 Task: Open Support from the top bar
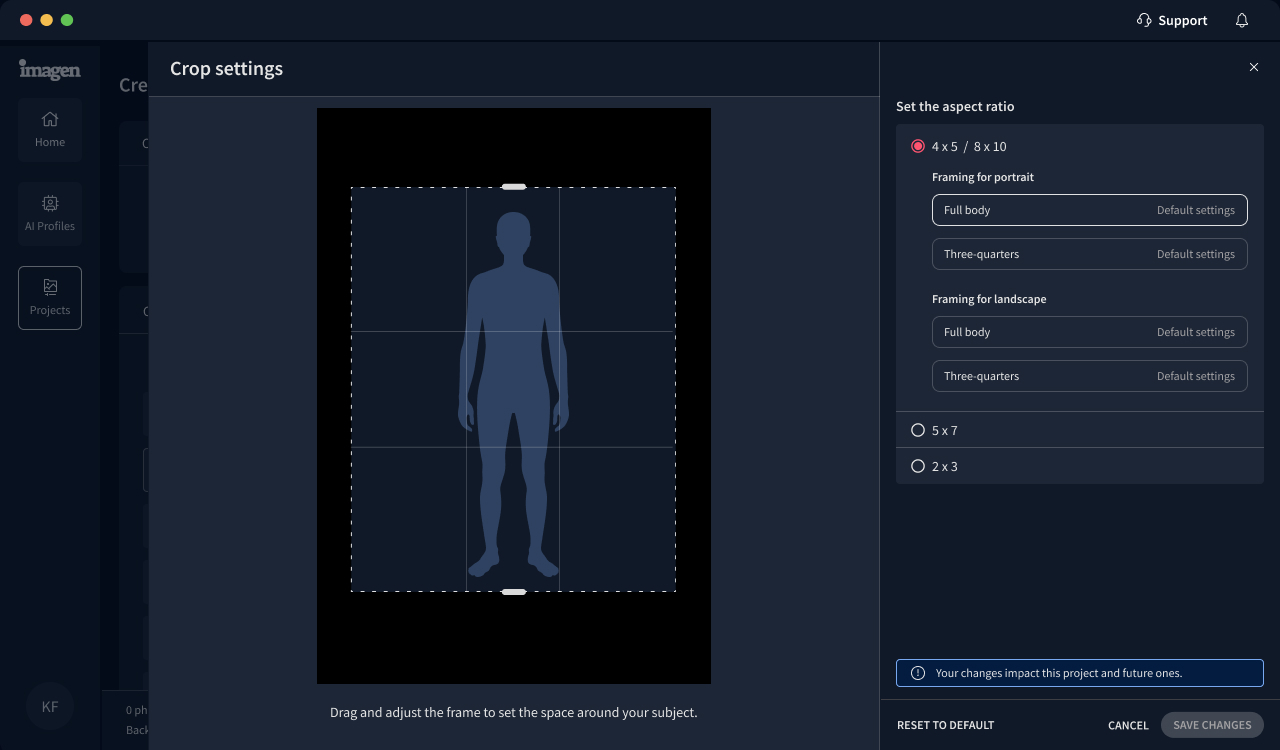point(1171,20)
